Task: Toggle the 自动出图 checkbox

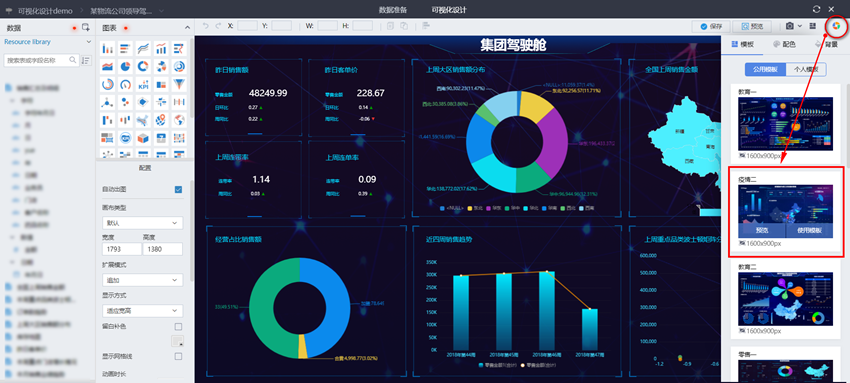Action: point(178,190)
